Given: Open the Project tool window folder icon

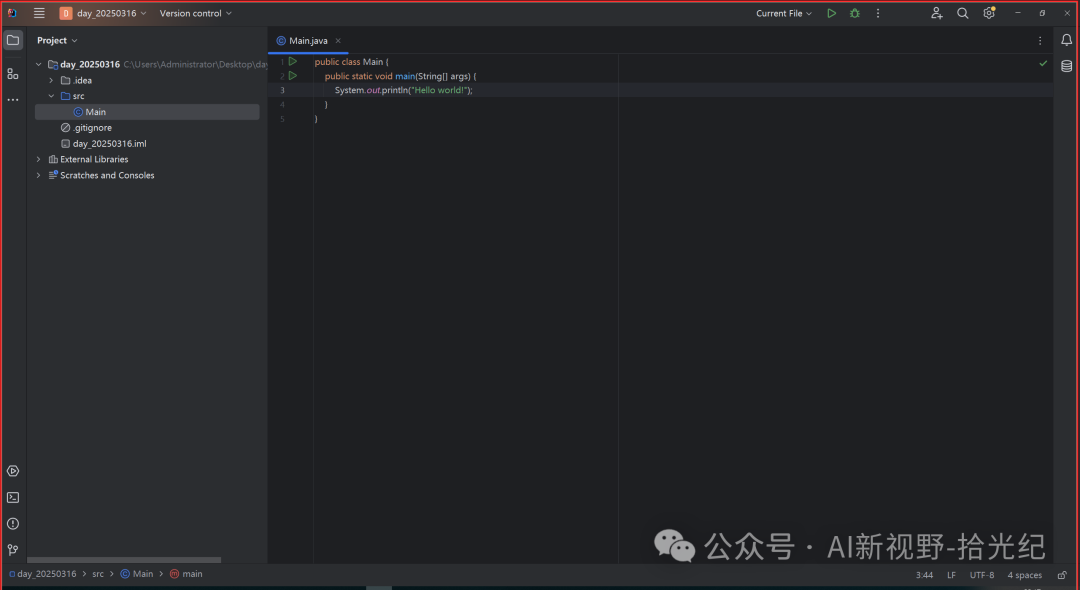Looking at the screenshot, I should 13,40.
